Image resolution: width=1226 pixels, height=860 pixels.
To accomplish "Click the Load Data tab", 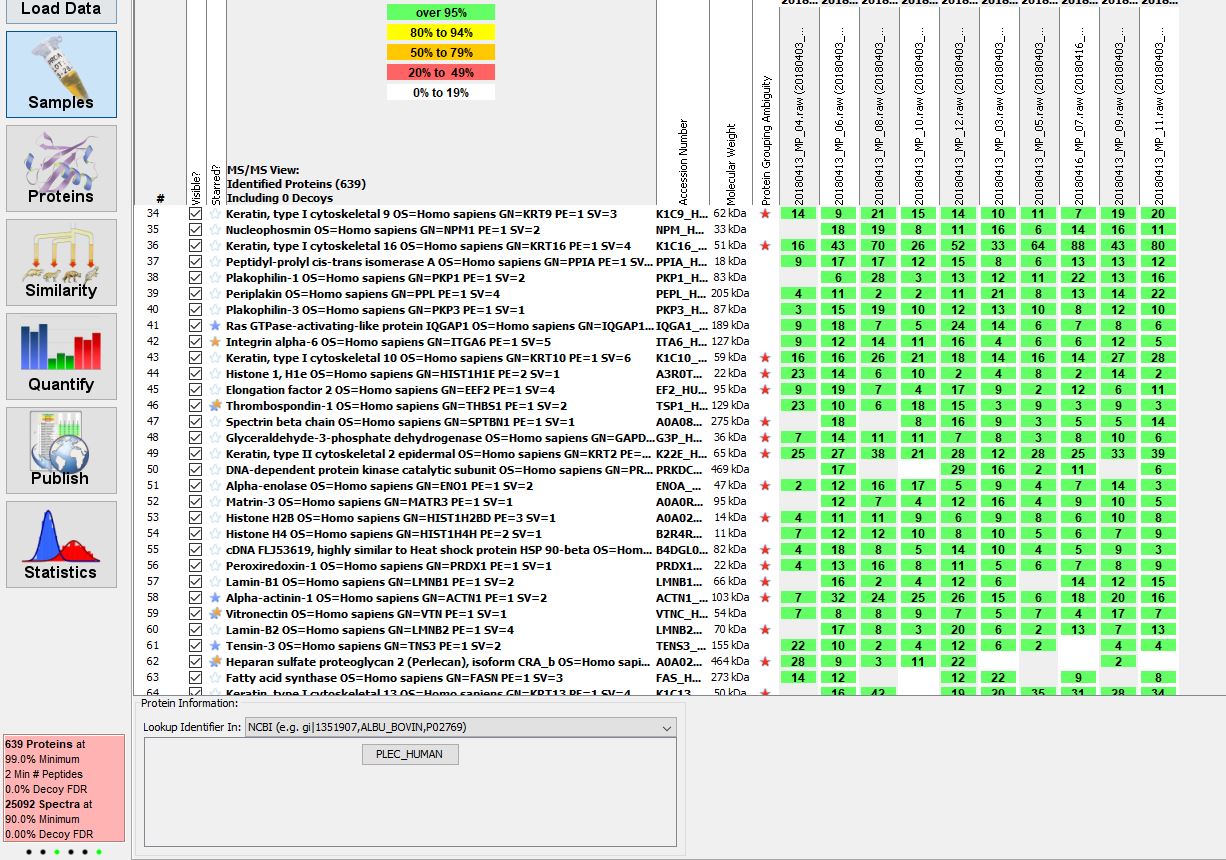I will tap(61, 10).
